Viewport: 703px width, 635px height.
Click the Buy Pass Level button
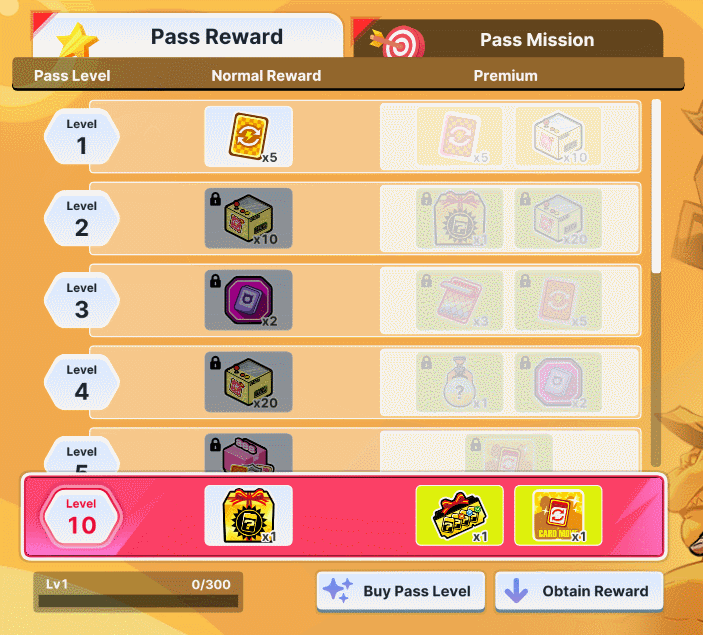[401, 591]
